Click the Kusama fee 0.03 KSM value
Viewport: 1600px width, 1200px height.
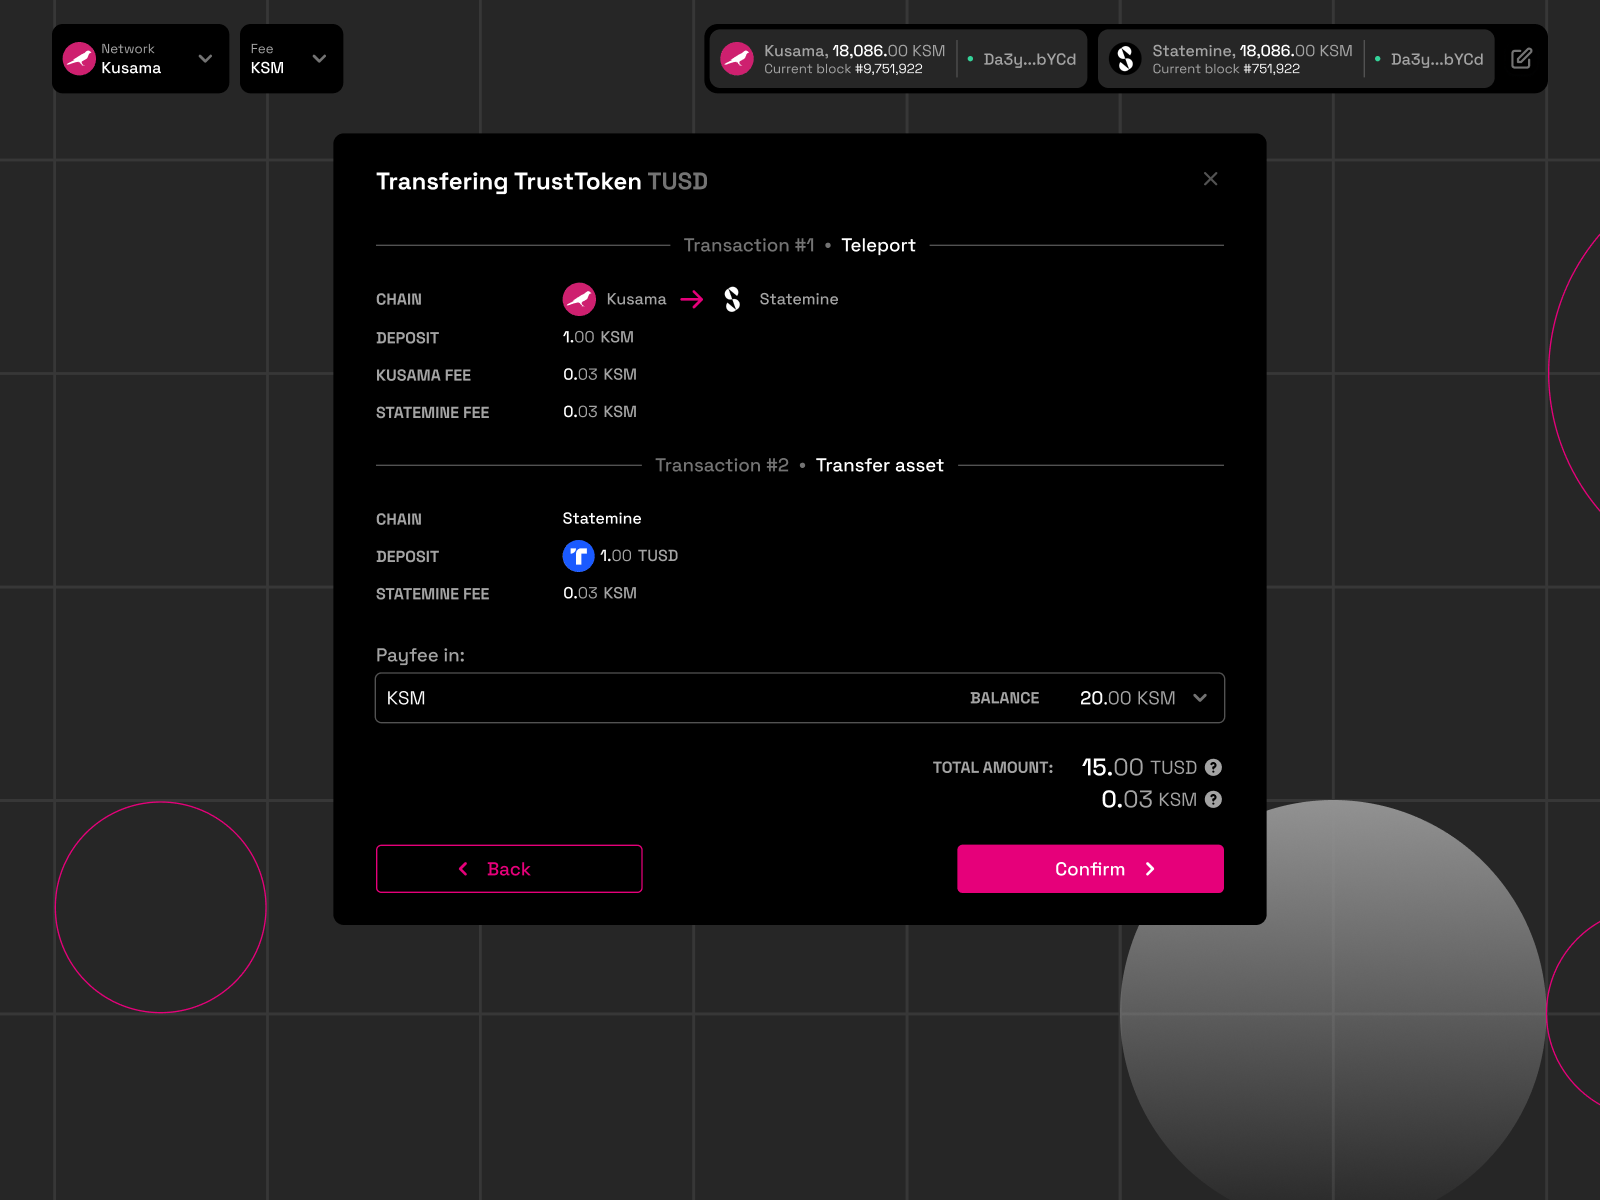tap(600, 374)
